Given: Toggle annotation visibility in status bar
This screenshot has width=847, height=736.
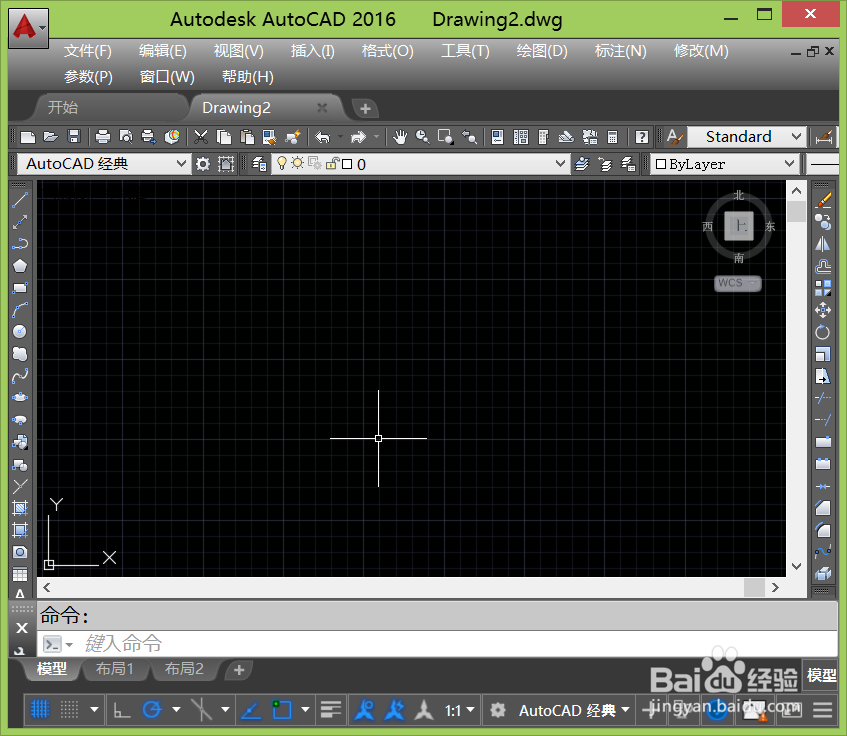Looking at the screenshot, I should point(365,709).
